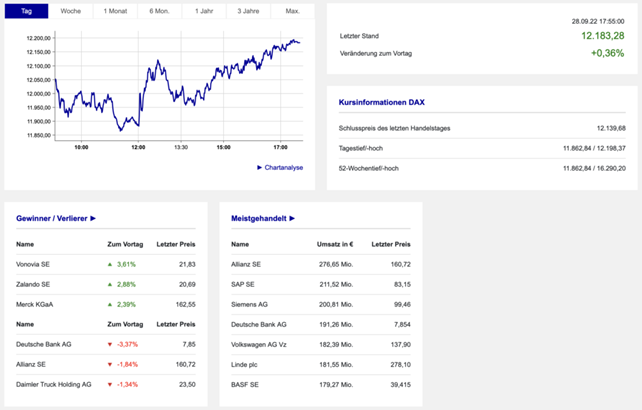The height and width of the screenshot is (410, 642).
Task: Select the 6 Mon. chart tab
Action: (x=159, y=10)
